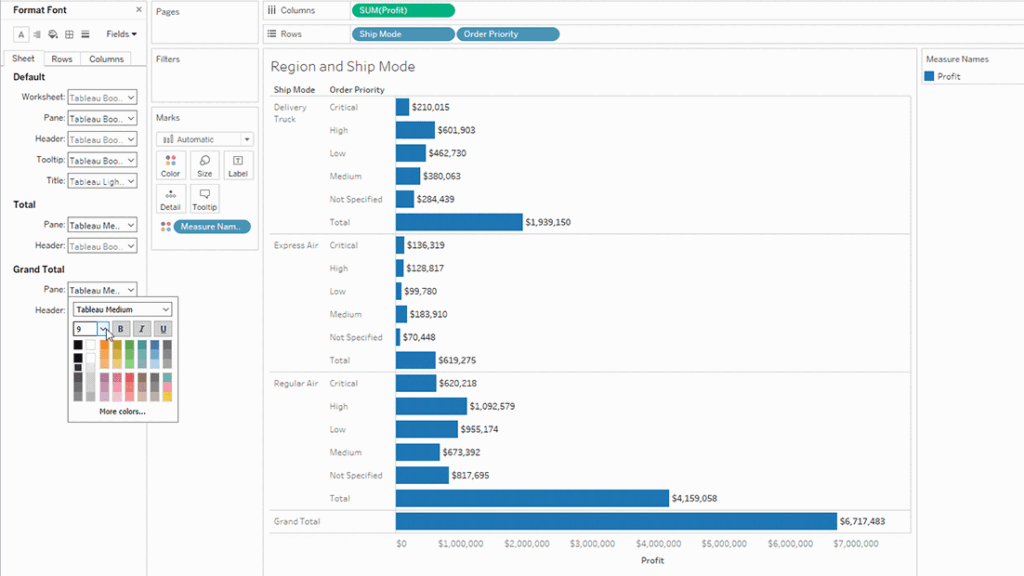This screenshot has height=576, width=1024.
Task: Toggle underline in the font formatting popup
Action: pyautogui.click(x=163, y=328)
